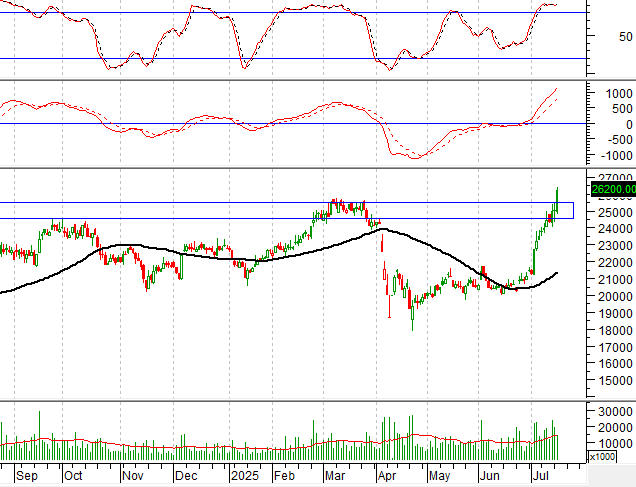Select the Feb marker on the date axis
Screen dimensions: 636x487
(286, 477)
